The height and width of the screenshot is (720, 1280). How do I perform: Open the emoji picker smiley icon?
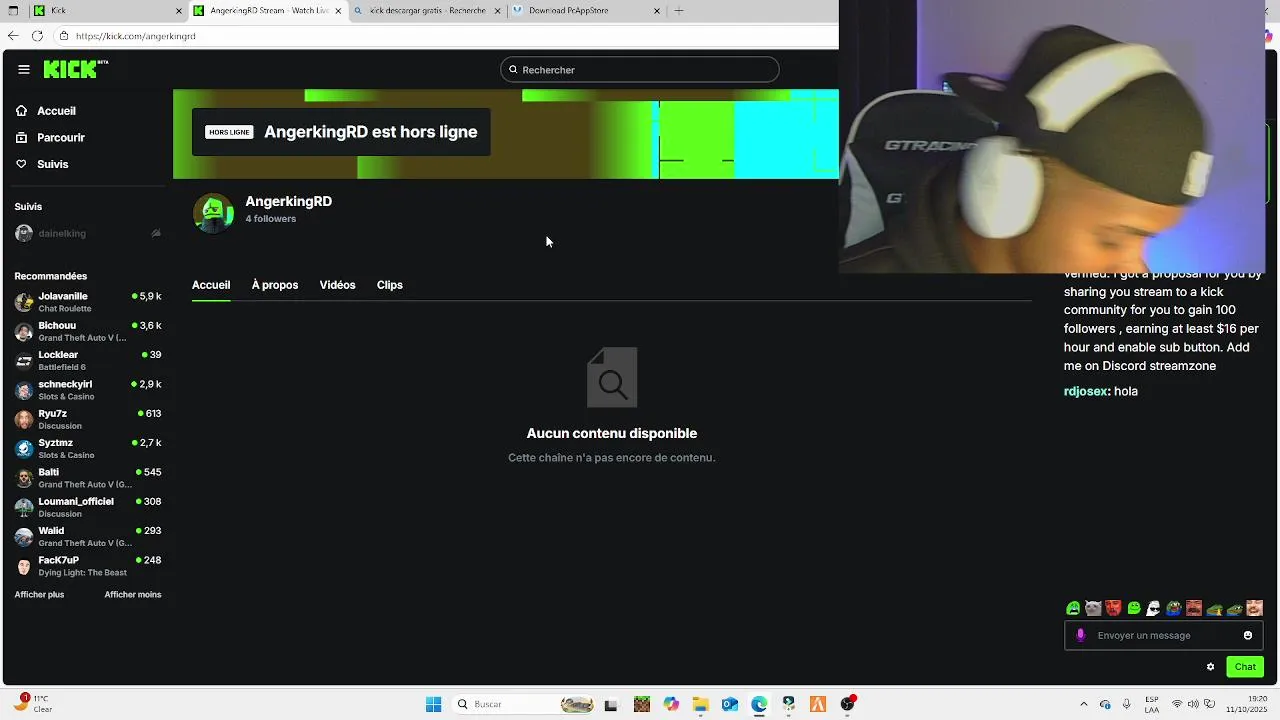click(1248, 636)
